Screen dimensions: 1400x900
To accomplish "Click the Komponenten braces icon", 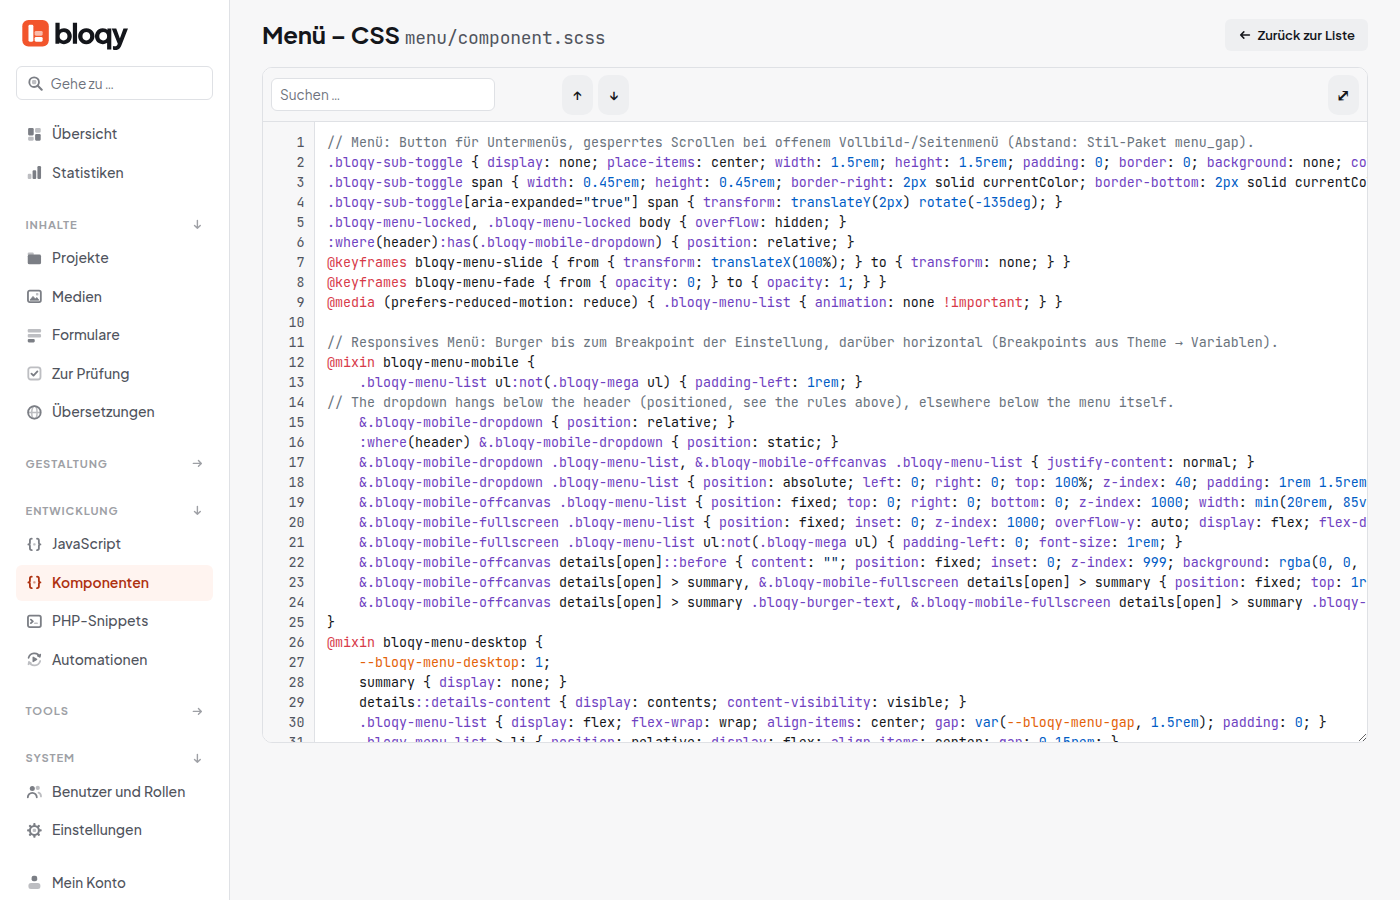I will coord(34,583).
